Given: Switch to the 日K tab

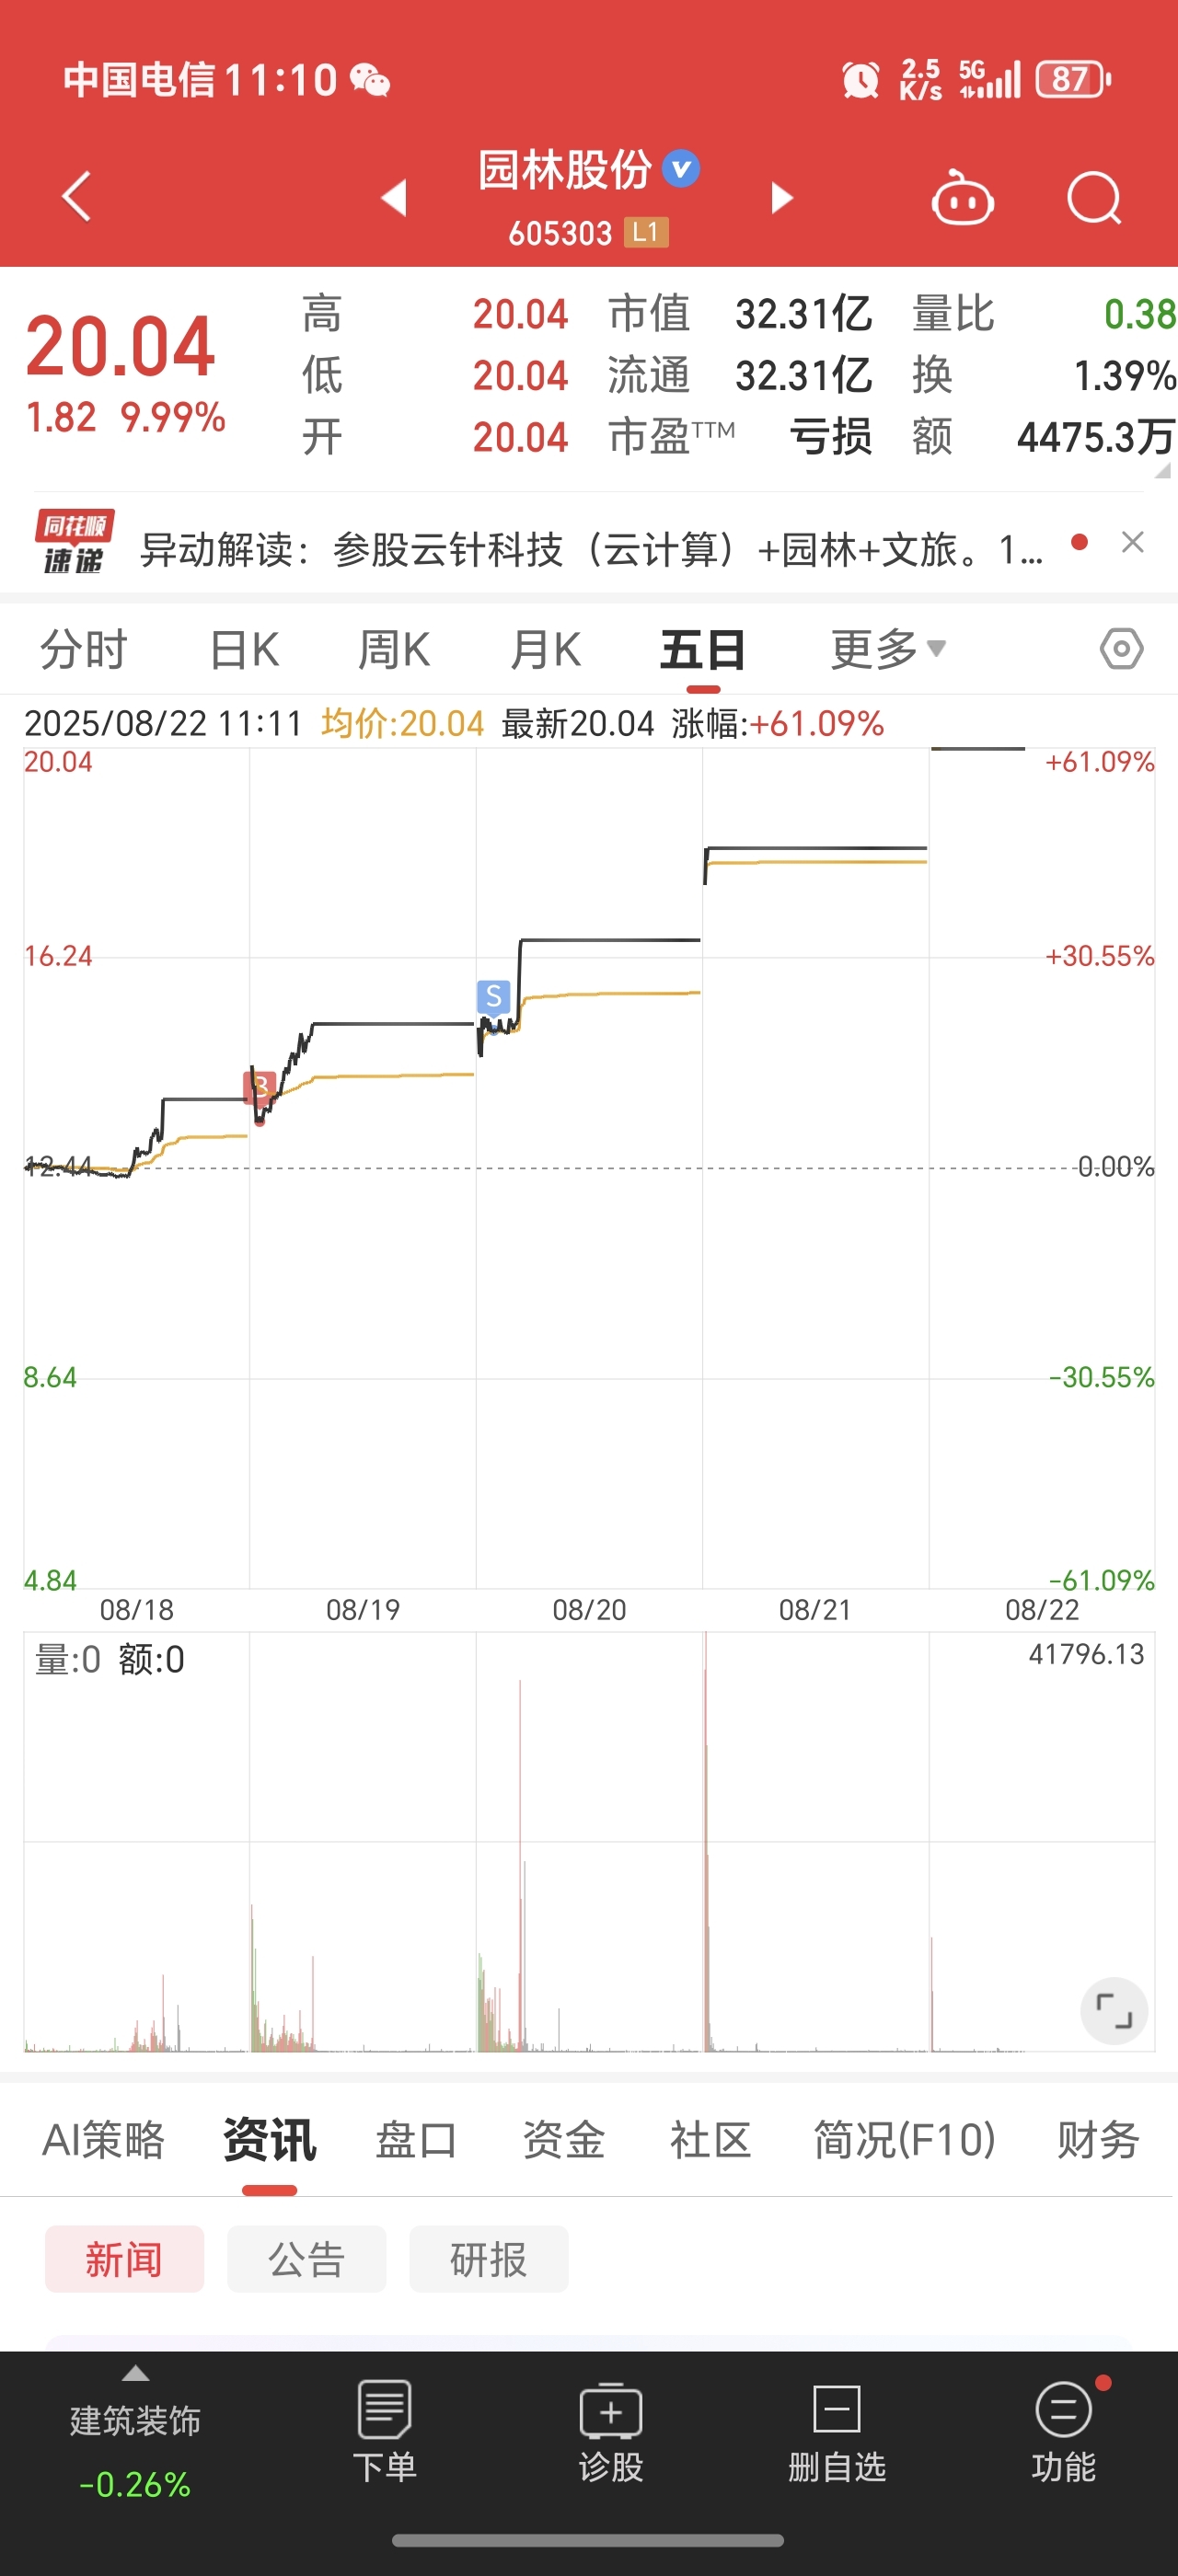Looking at the screenshot, I should [x=244, y=649].
